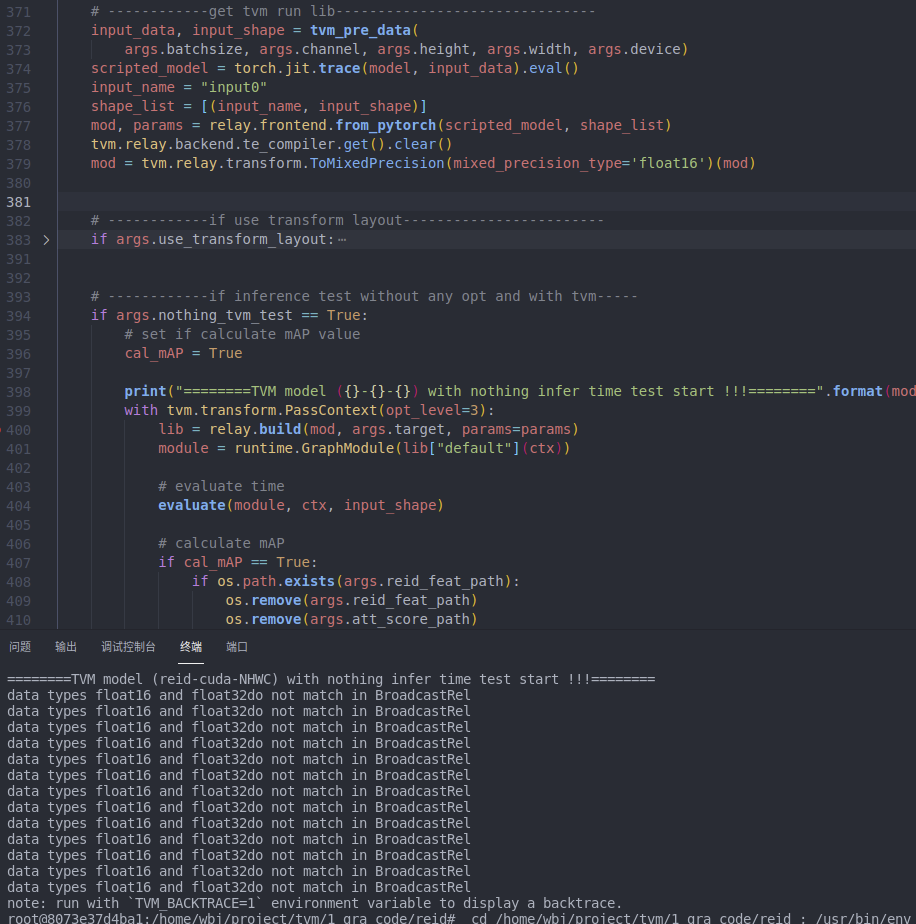Place cursor on the 'float16' string literal
This screenshot has width=916, height=924.
tap(671, 163)
